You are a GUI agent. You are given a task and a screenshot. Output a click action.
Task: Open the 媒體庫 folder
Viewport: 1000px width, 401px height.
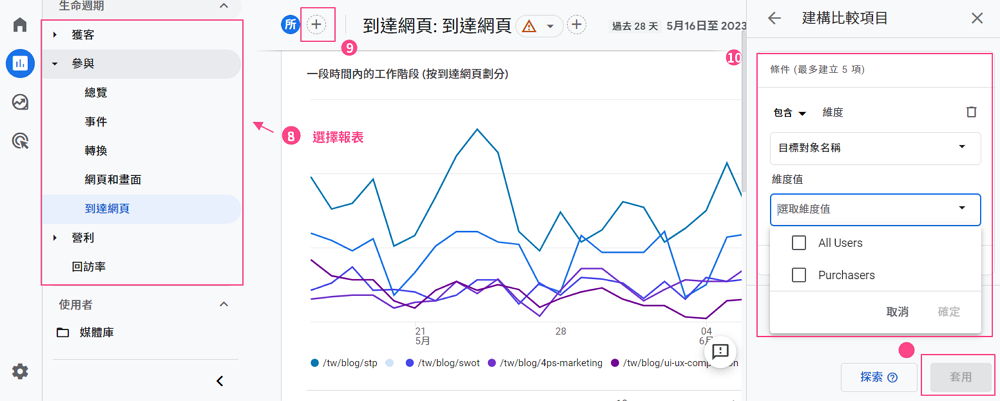85,332
